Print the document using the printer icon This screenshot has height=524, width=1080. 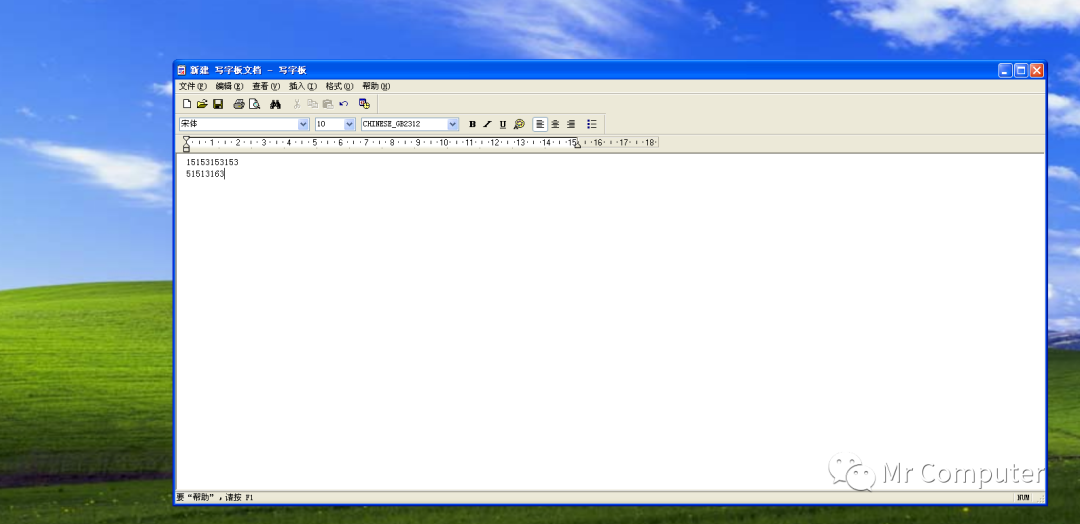(x=239, y=104)
